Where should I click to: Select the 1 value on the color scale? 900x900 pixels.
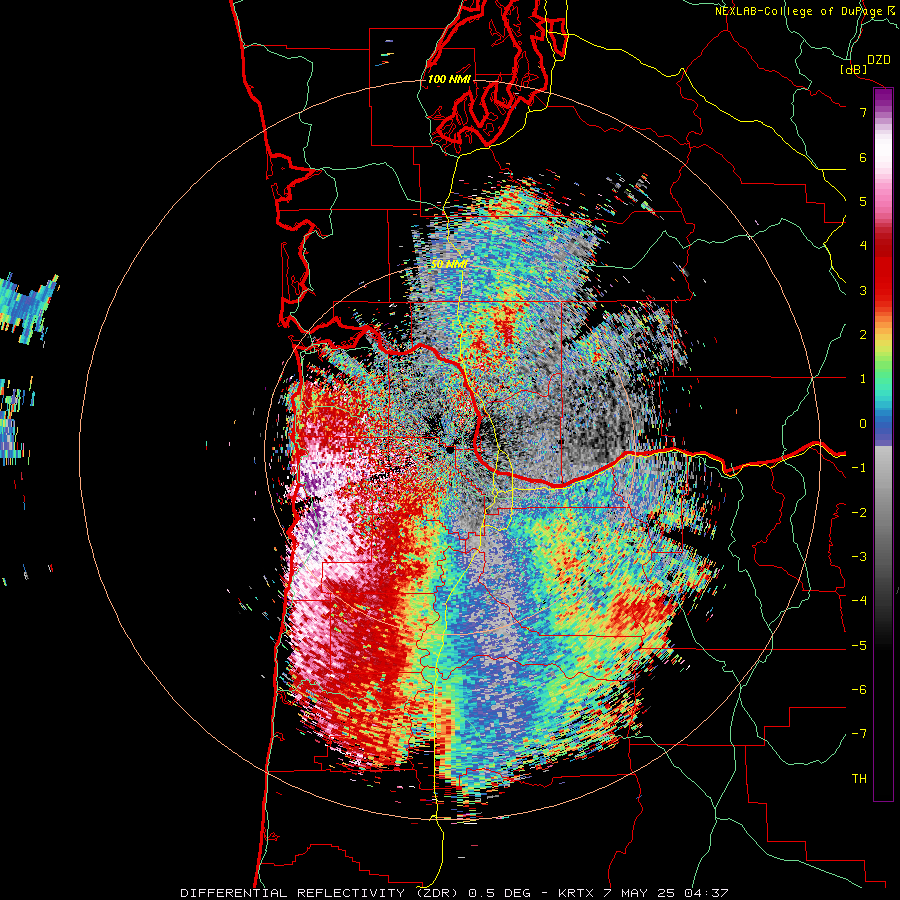coord(863,379)
